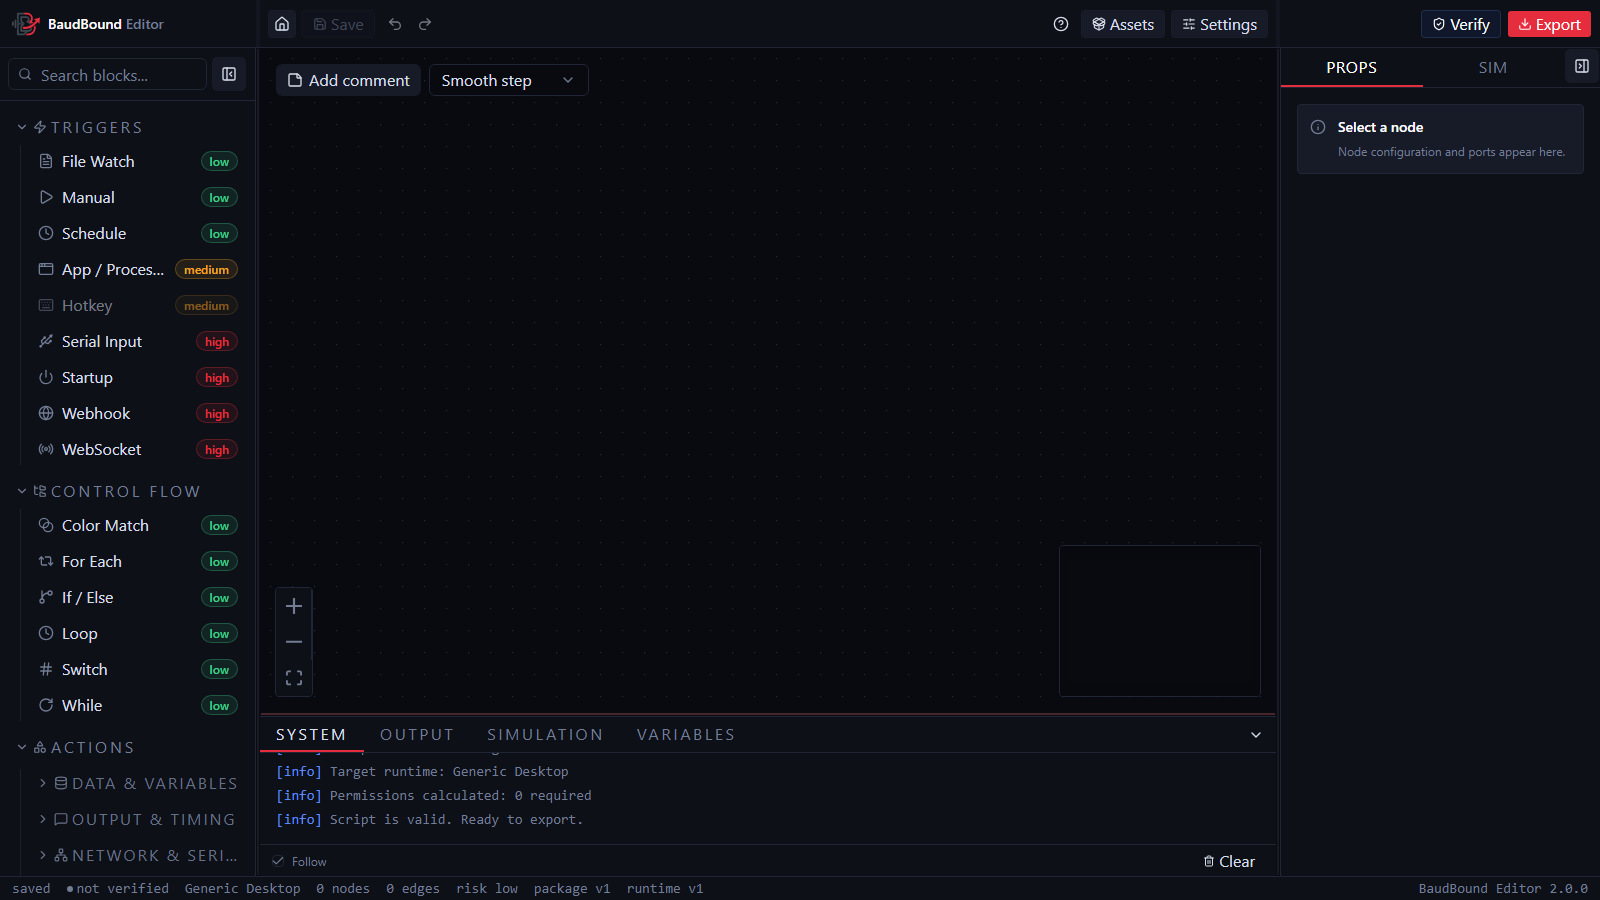This screenshot has width=1600, height=900.
Task: Add a comment to the canvas
Action: pyautogui.click(x=349, y=80)
